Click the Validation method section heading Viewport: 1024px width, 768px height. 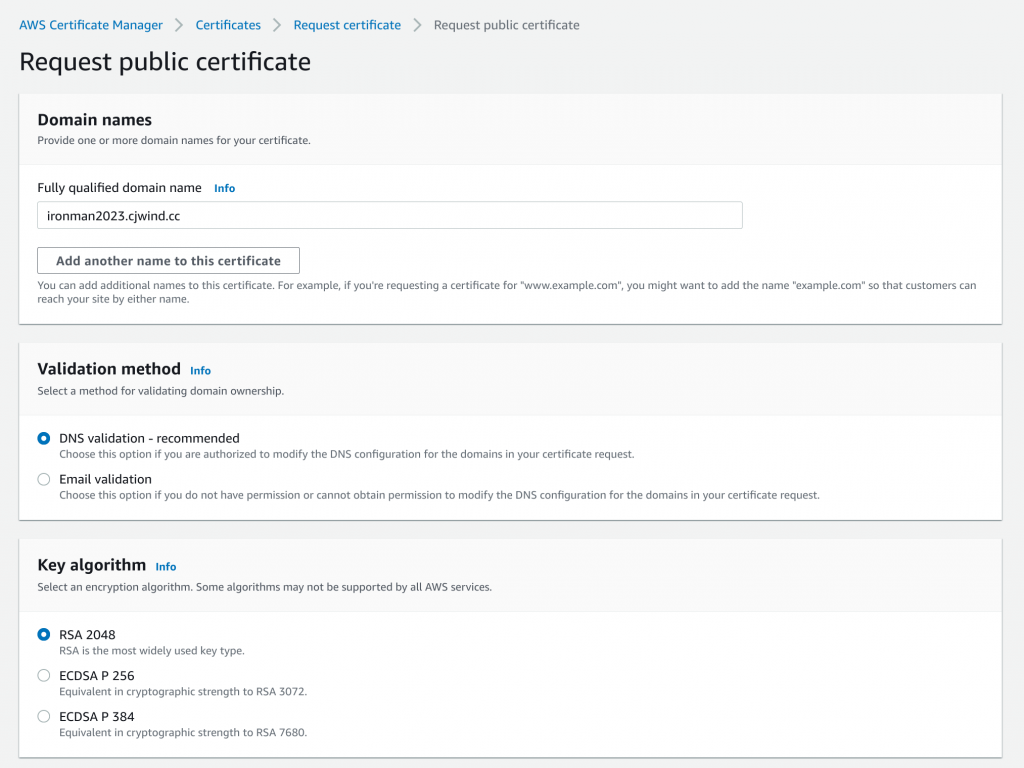pos(109,369)
